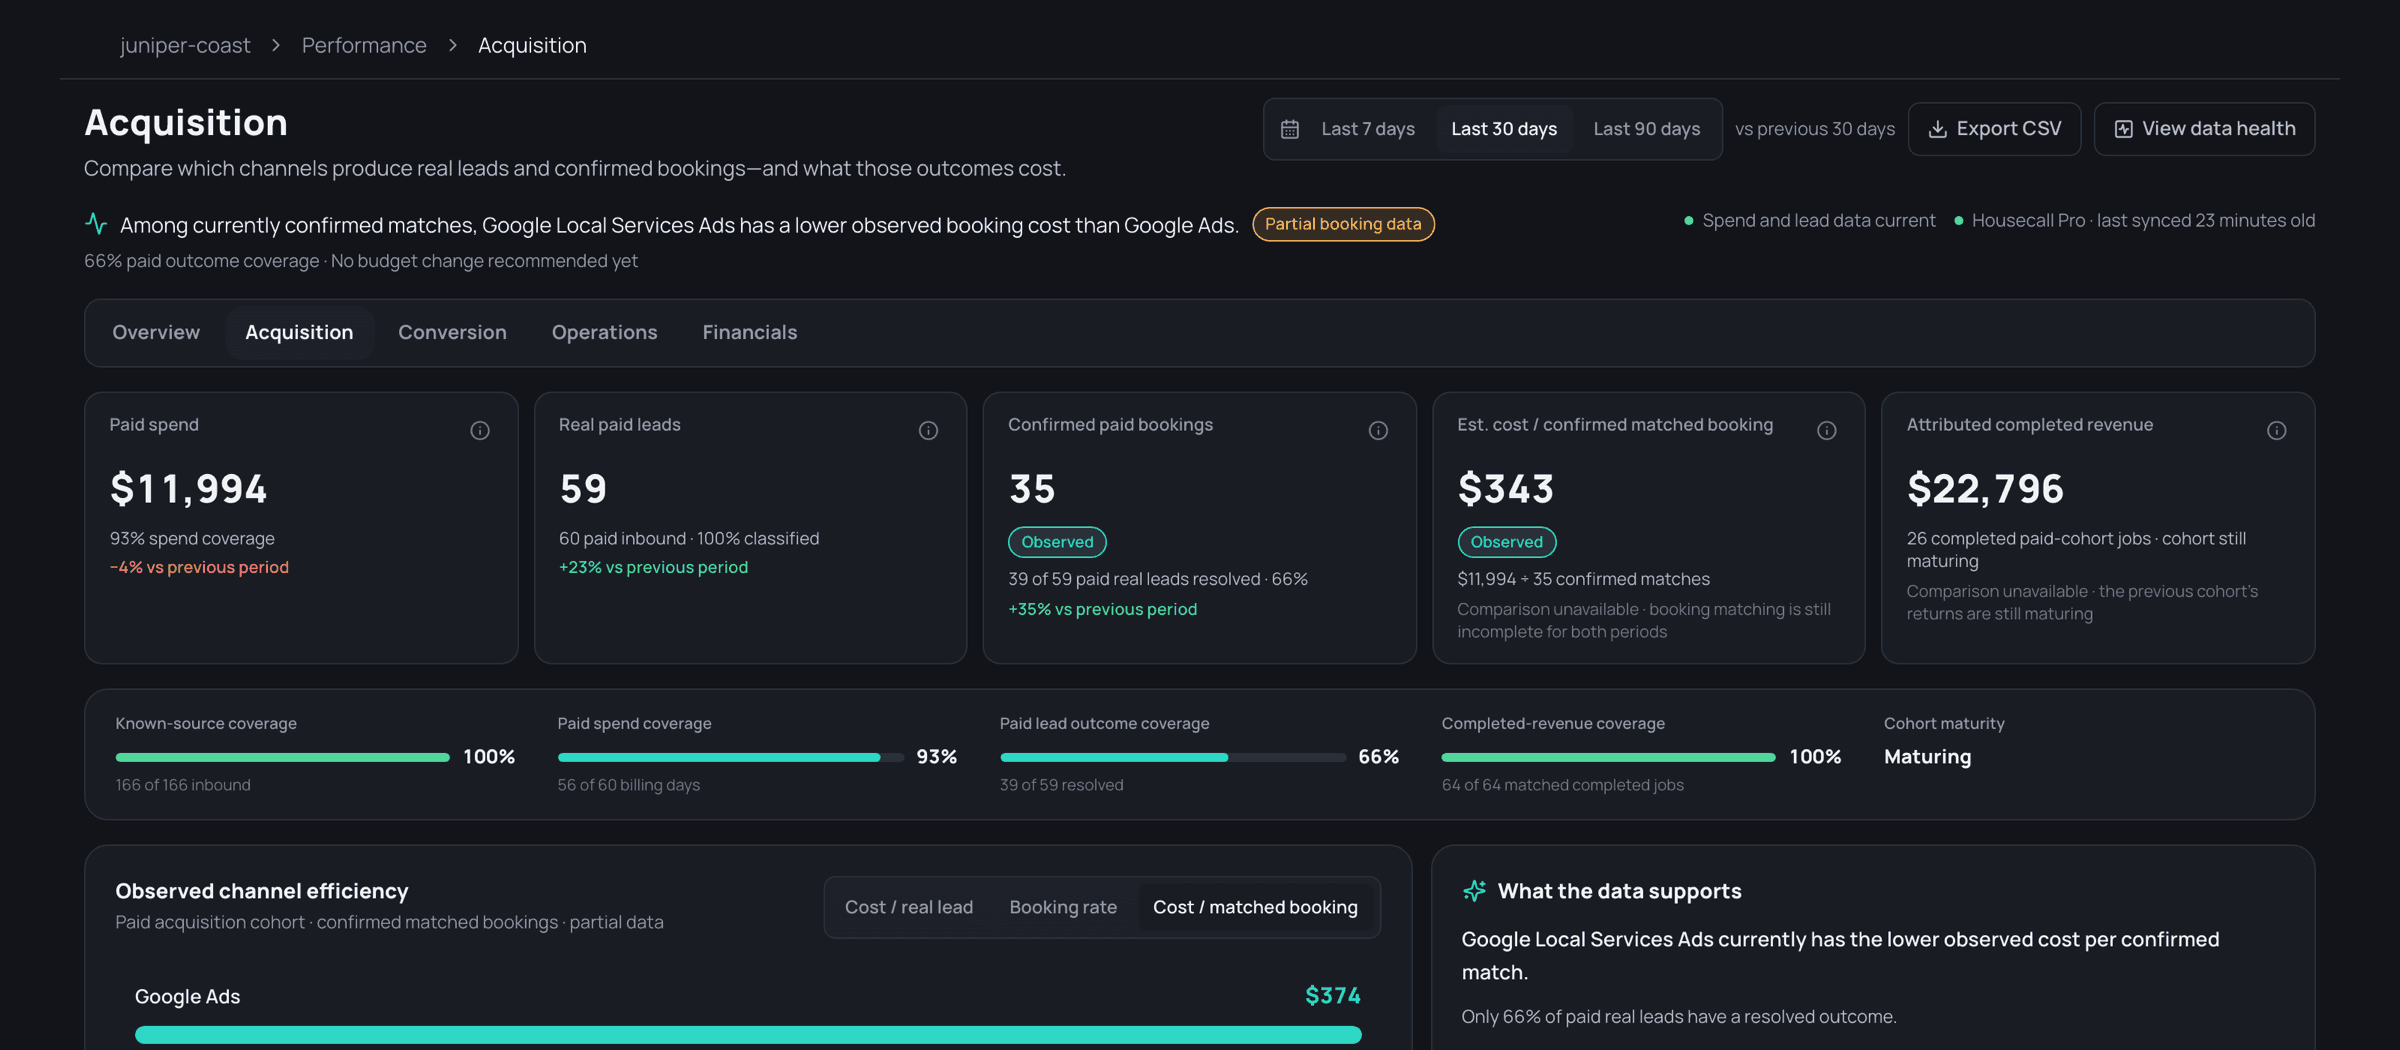Click the 35 confirmed bookings value

tap(1032, 488)
